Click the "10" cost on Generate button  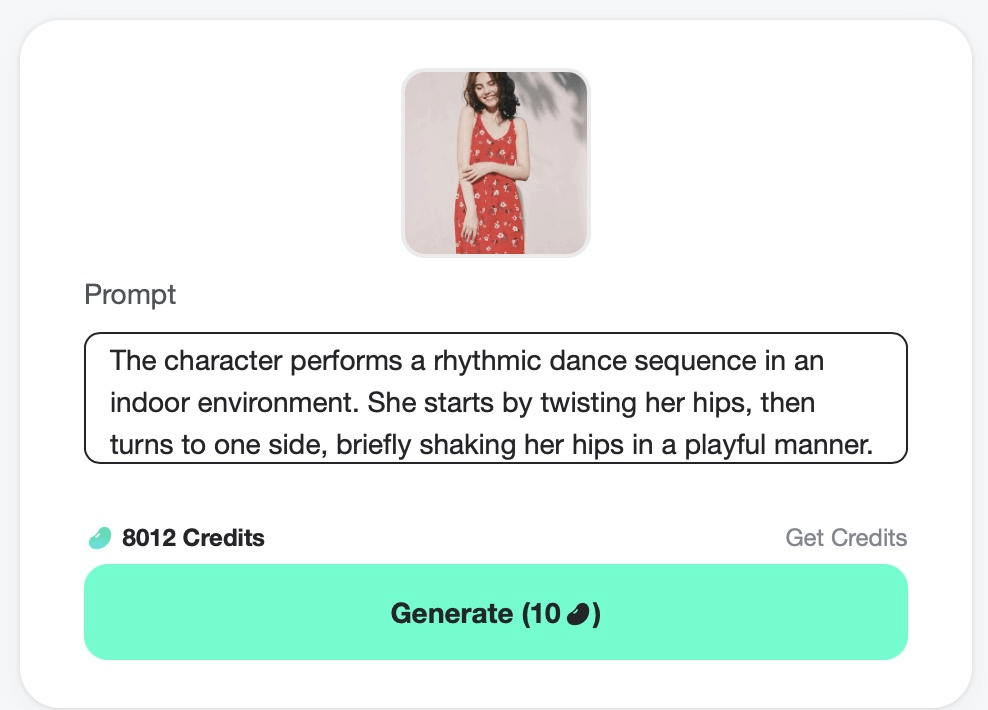[545, 613]
